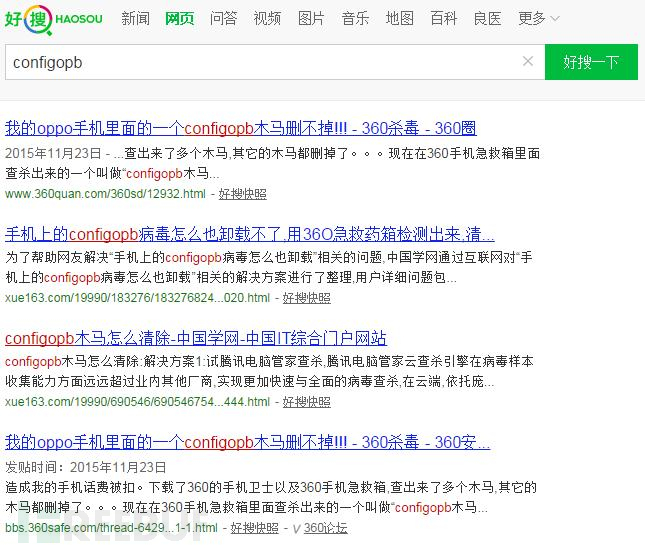Click snippet starting 为了帮助网友解决
Viewport: 645px width, 550px height.
click(x=269, y=267)
